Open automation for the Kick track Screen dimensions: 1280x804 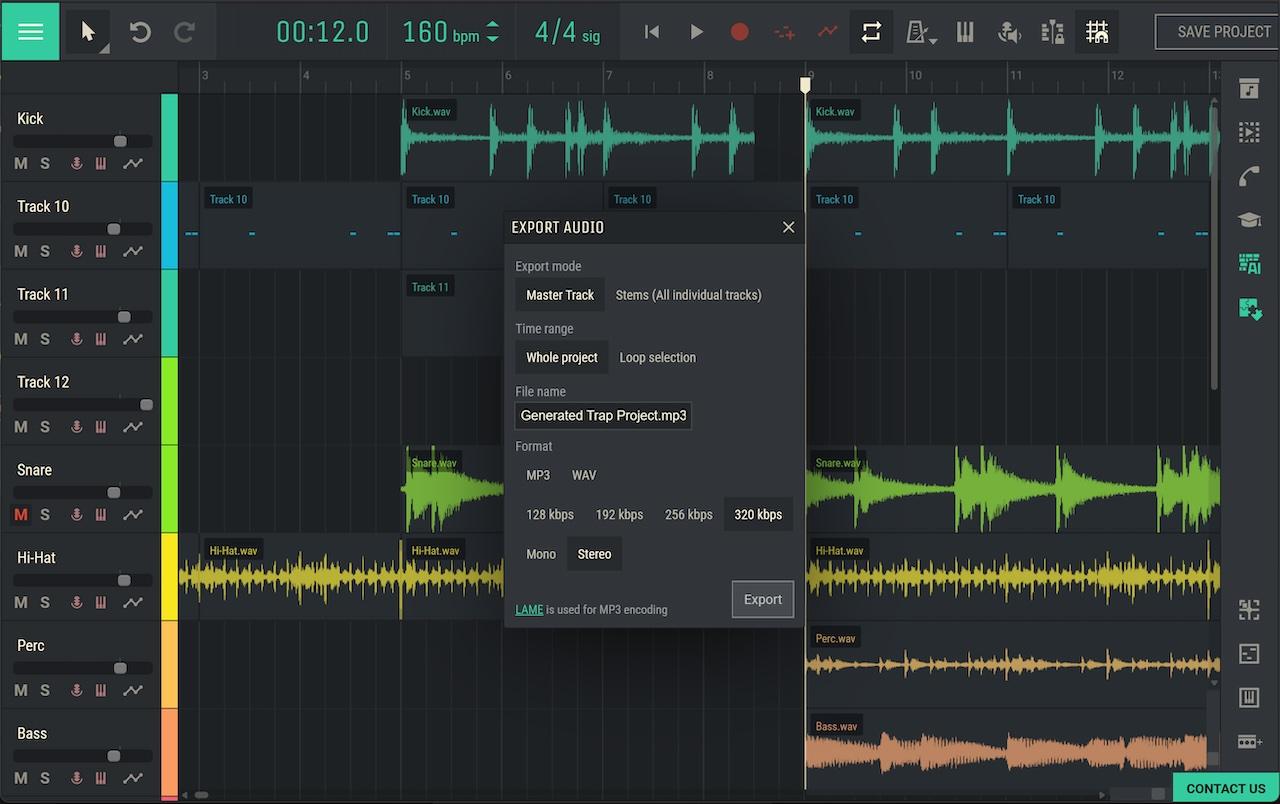132,163
